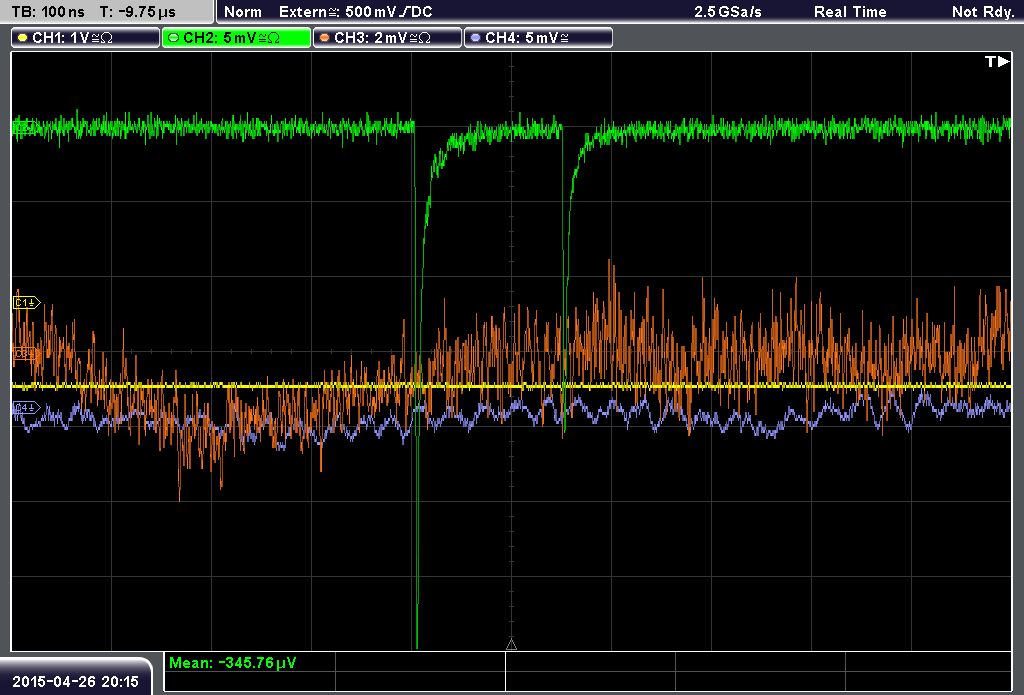1024x695 pixels.
Task: Select the CH1: 1V channel tab
Action: [86, 38]
